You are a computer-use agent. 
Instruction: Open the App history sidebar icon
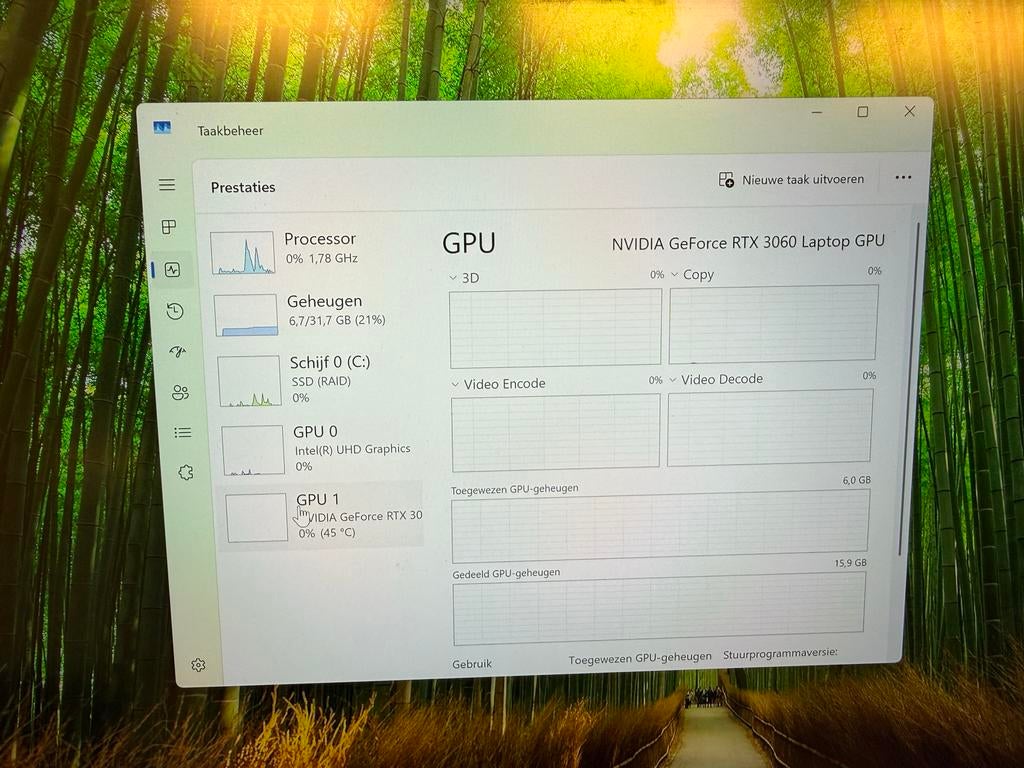(x=175, y=311)
